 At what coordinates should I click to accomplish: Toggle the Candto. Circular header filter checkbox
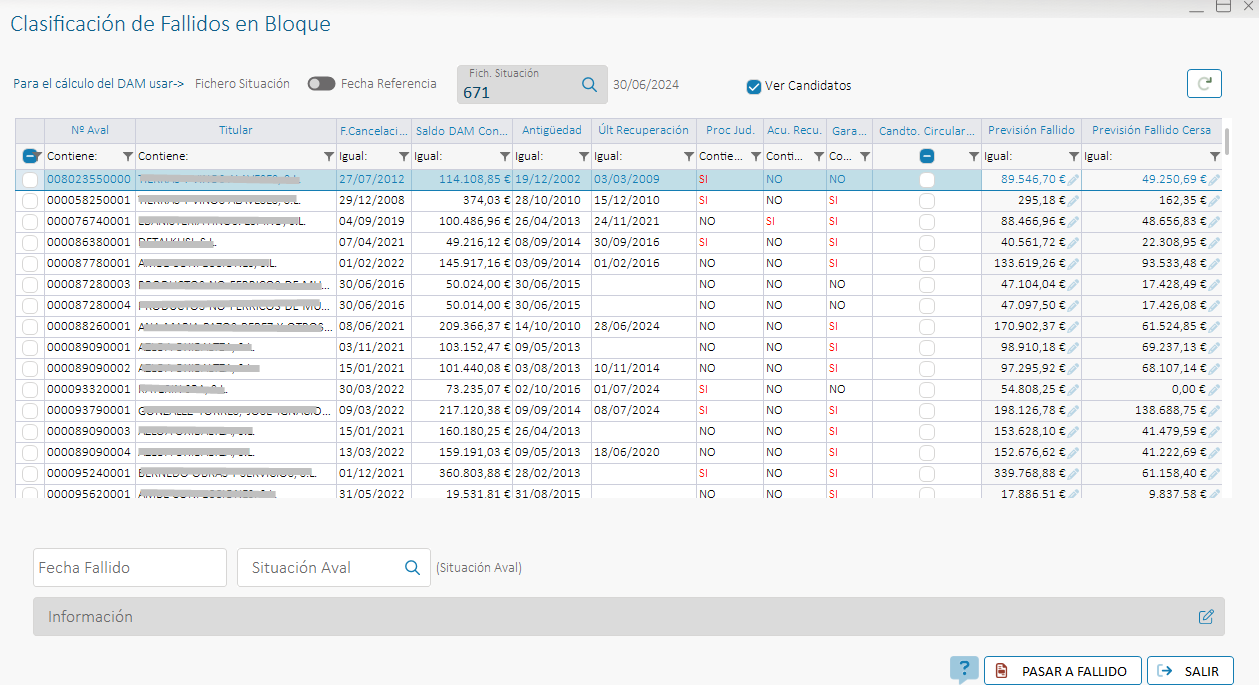tap(927, 156)
